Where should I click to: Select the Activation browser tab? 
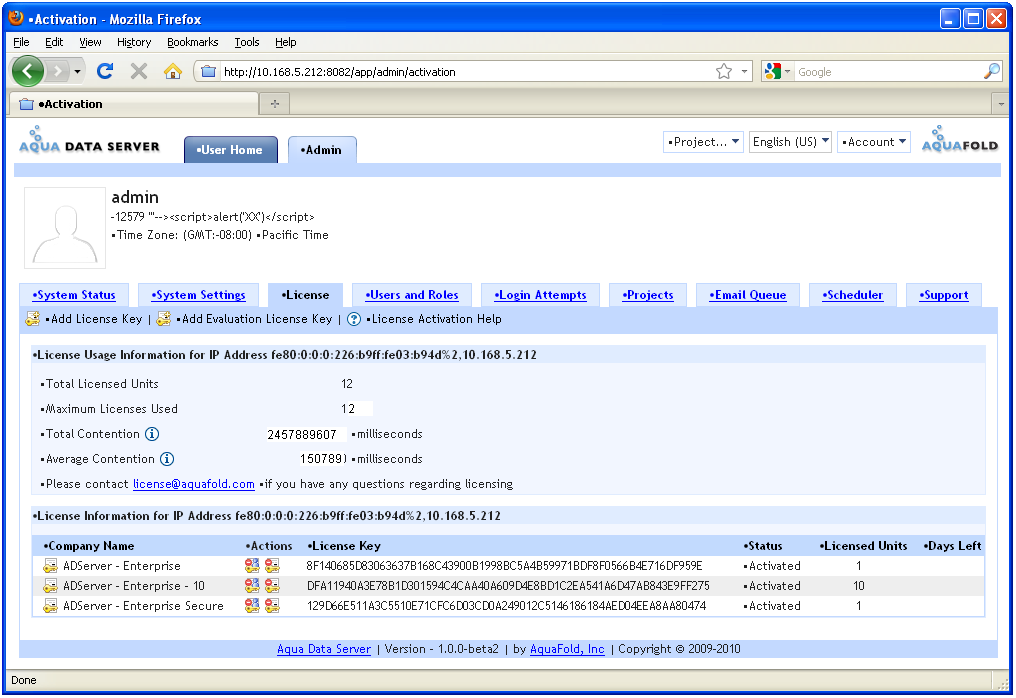point(135,104)
